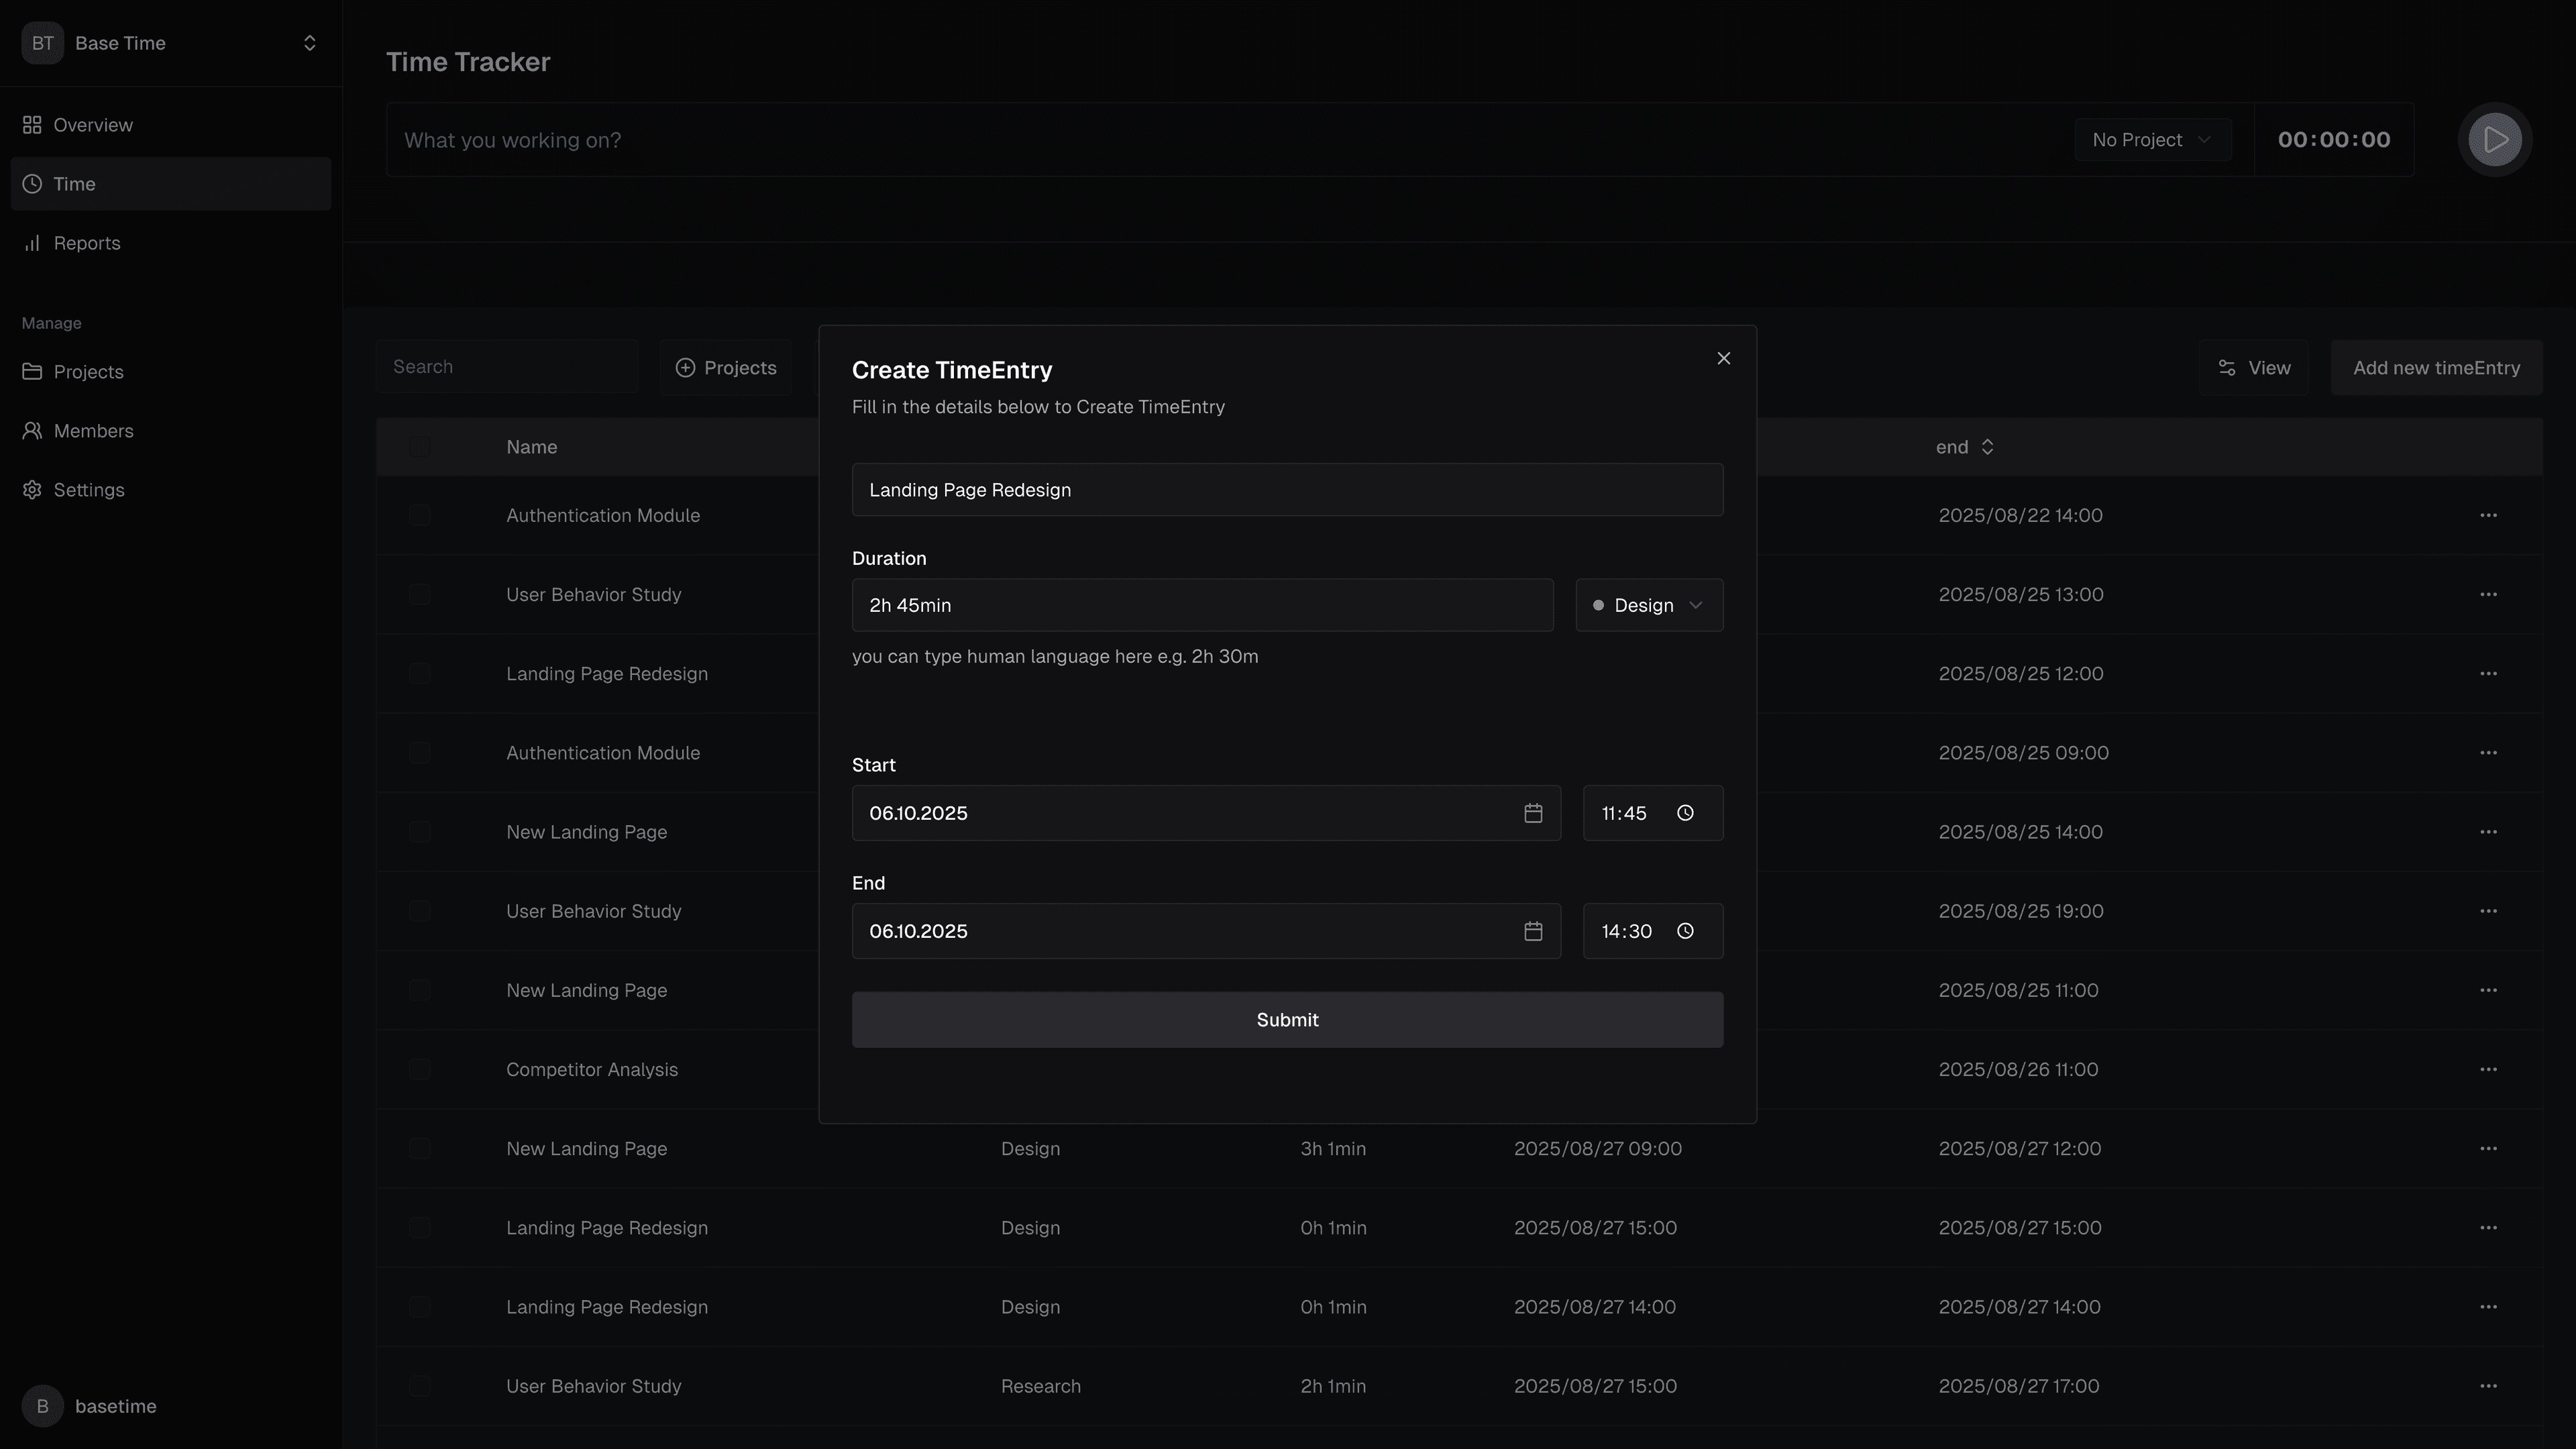Image resolution: width=2576 pixels, height=1449 pixels.
Task: Go to Overview in the sidebar
Action: [x=93, y=125]
